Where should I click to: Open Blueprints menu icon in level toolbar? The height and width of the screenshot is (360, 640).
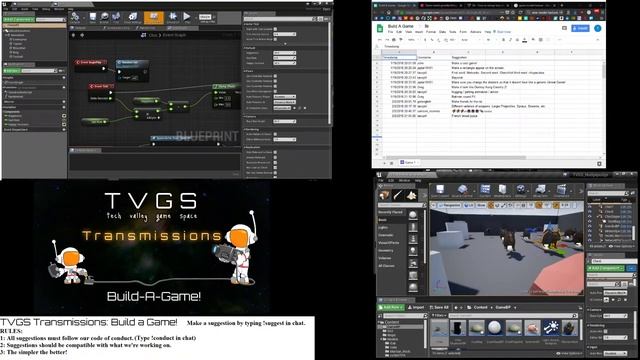[x=540, y=191]
